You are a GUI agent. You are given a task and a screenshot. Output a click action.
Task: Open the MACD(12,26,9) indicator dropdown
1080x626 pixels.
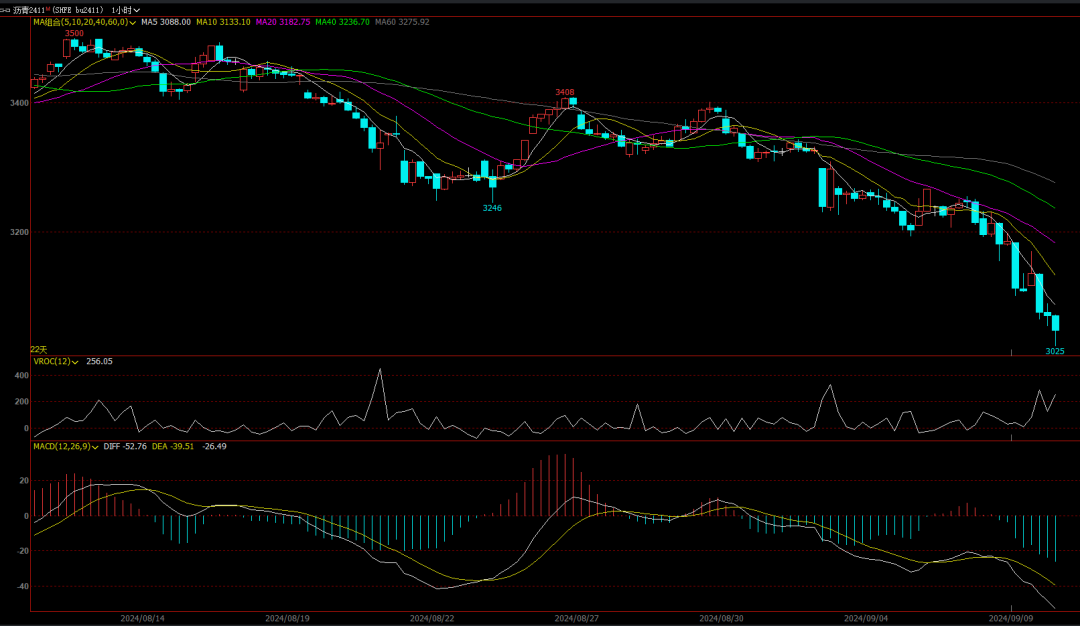tap(65, 446)
